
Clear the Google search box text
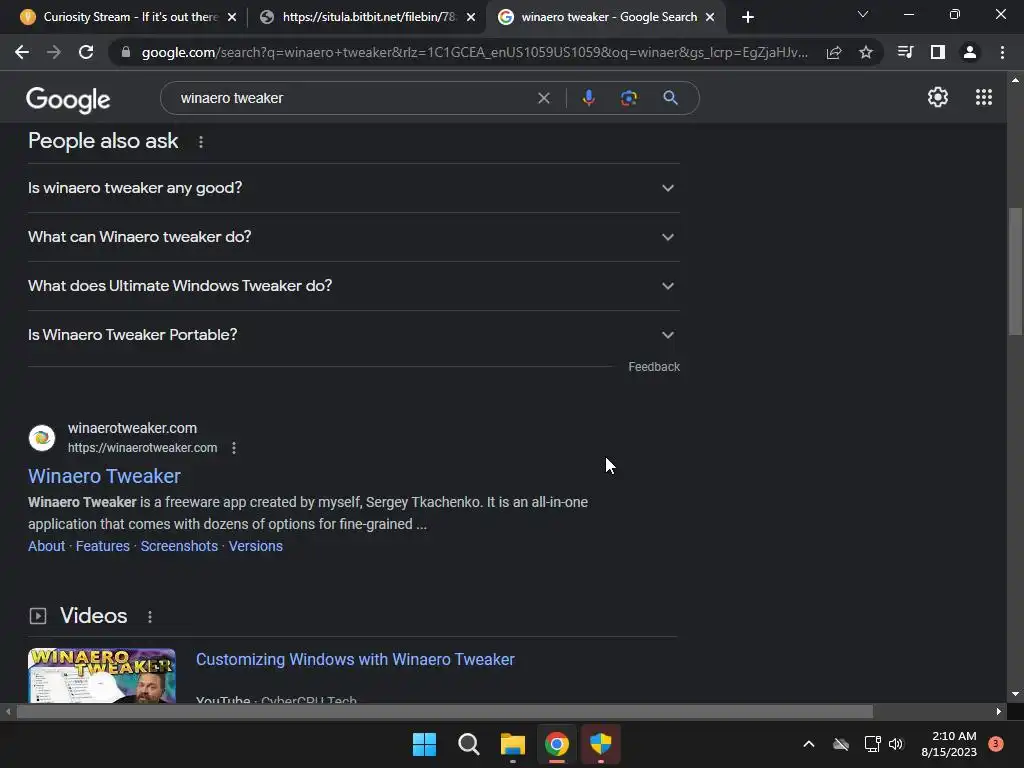coord(543,98)
